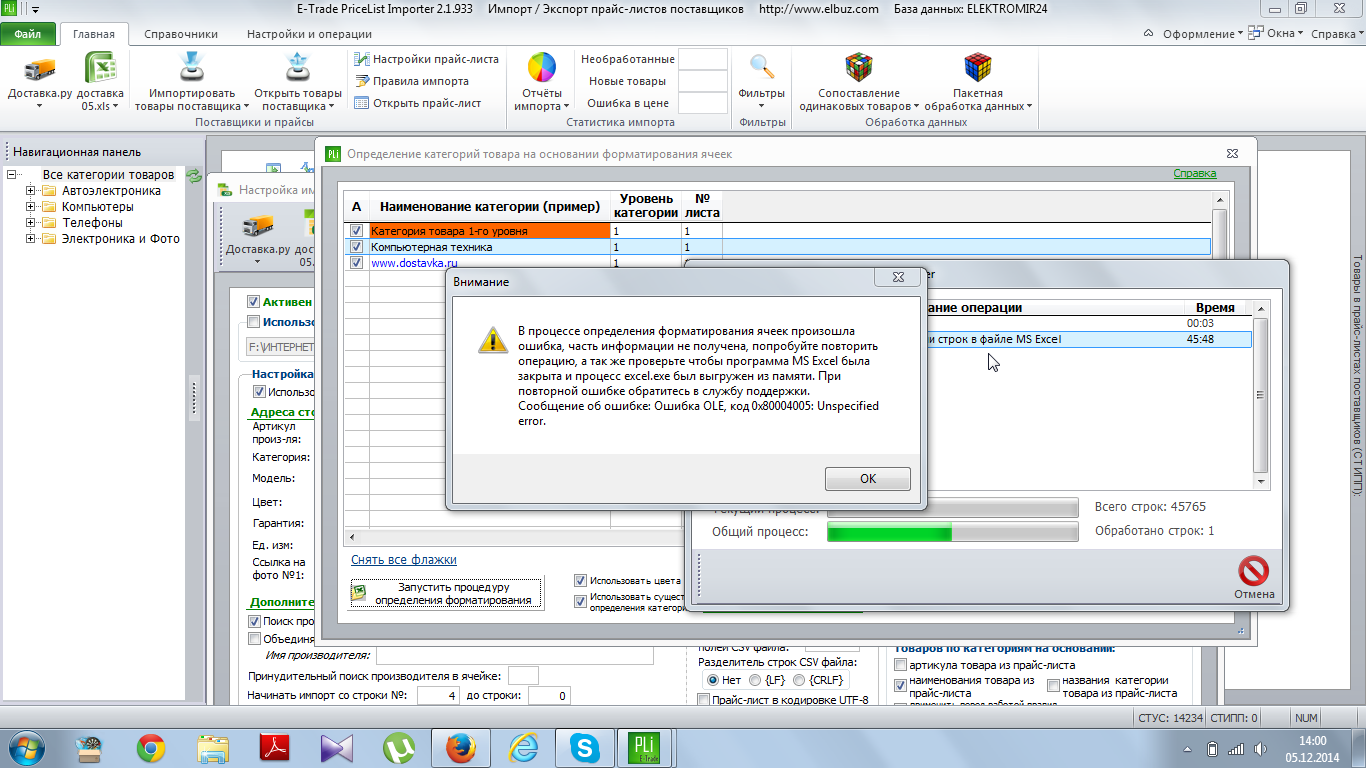The height and width of the screenshot is (768, 1366).
Task: Select Компьютеры in the navigation tree
Action: [x=97, y=207]
